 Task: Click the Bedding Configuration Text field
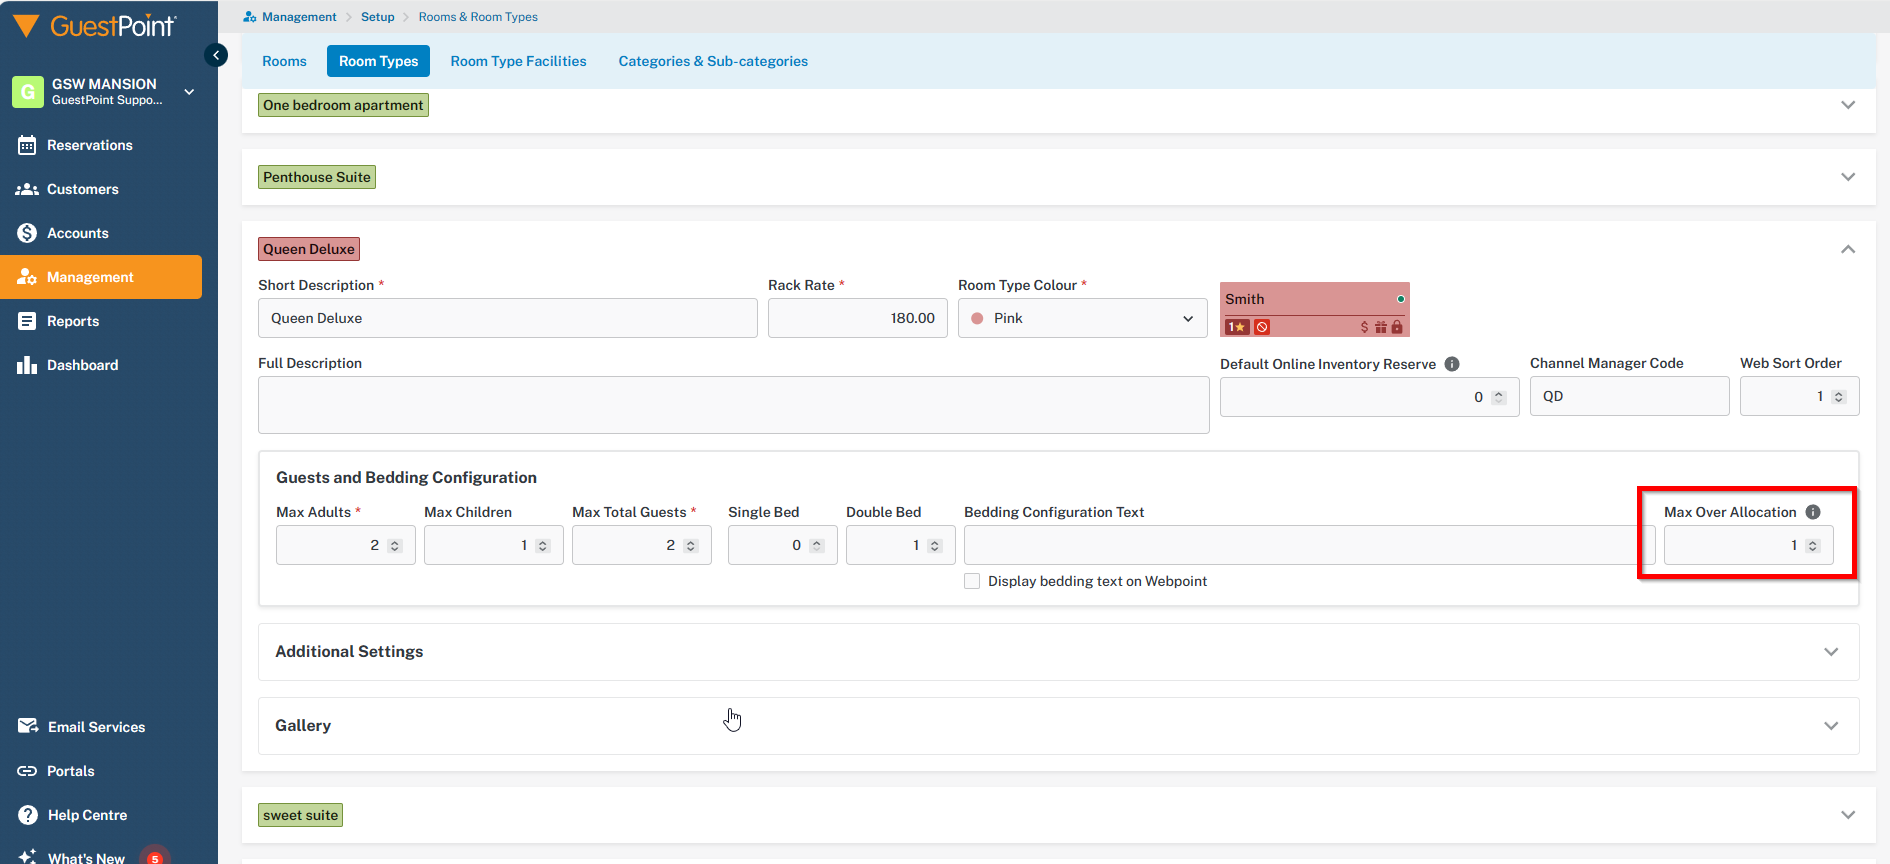tap(1310, 545)
